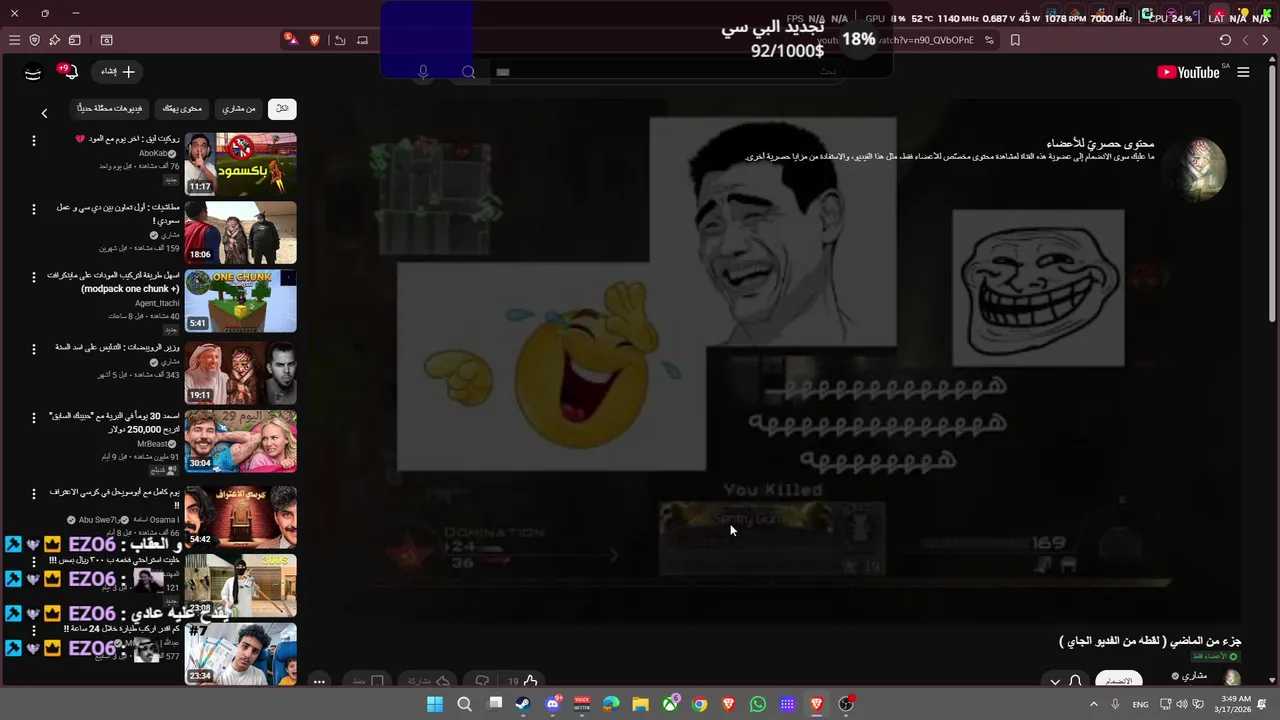Click the Brave VPN shield icon
Image resolution: width=1280 pixels, height=720 pixels.
point(34,40)
